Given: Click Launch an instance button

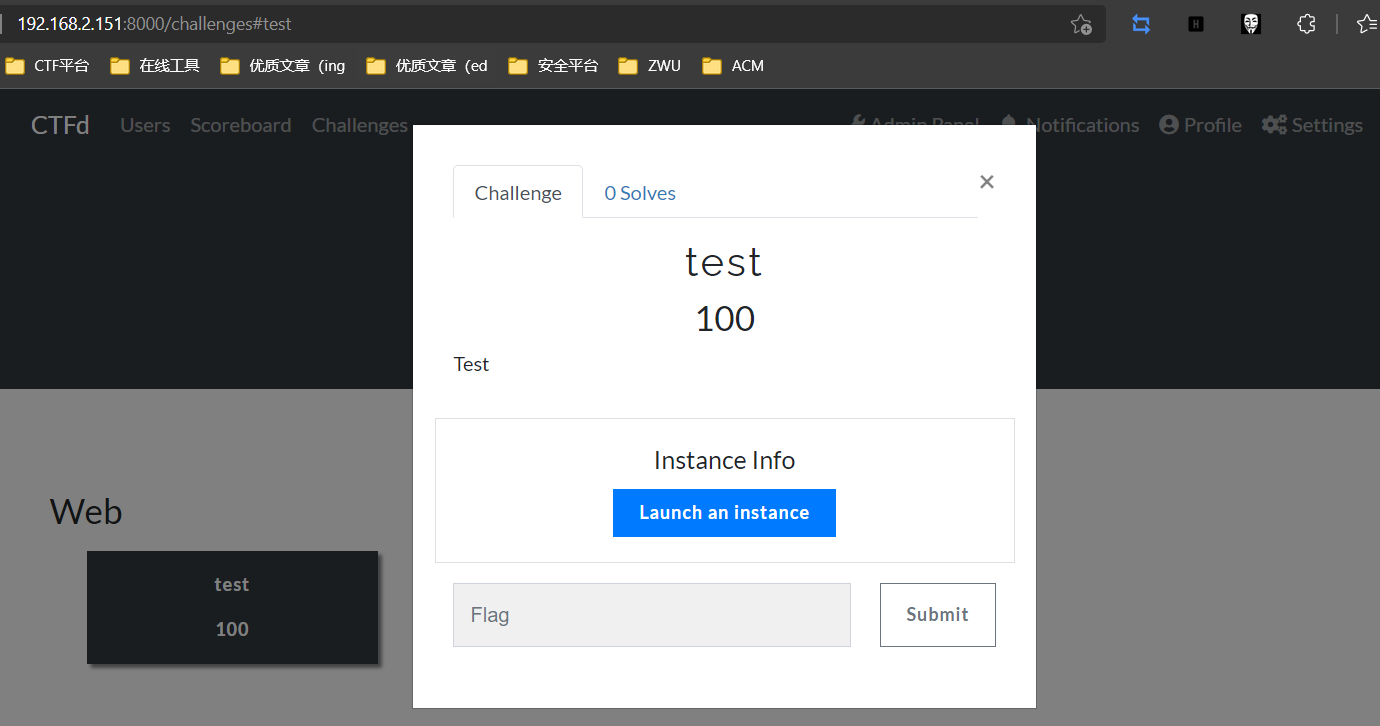Looking at the screenshot, I should (x=724, y=513).
